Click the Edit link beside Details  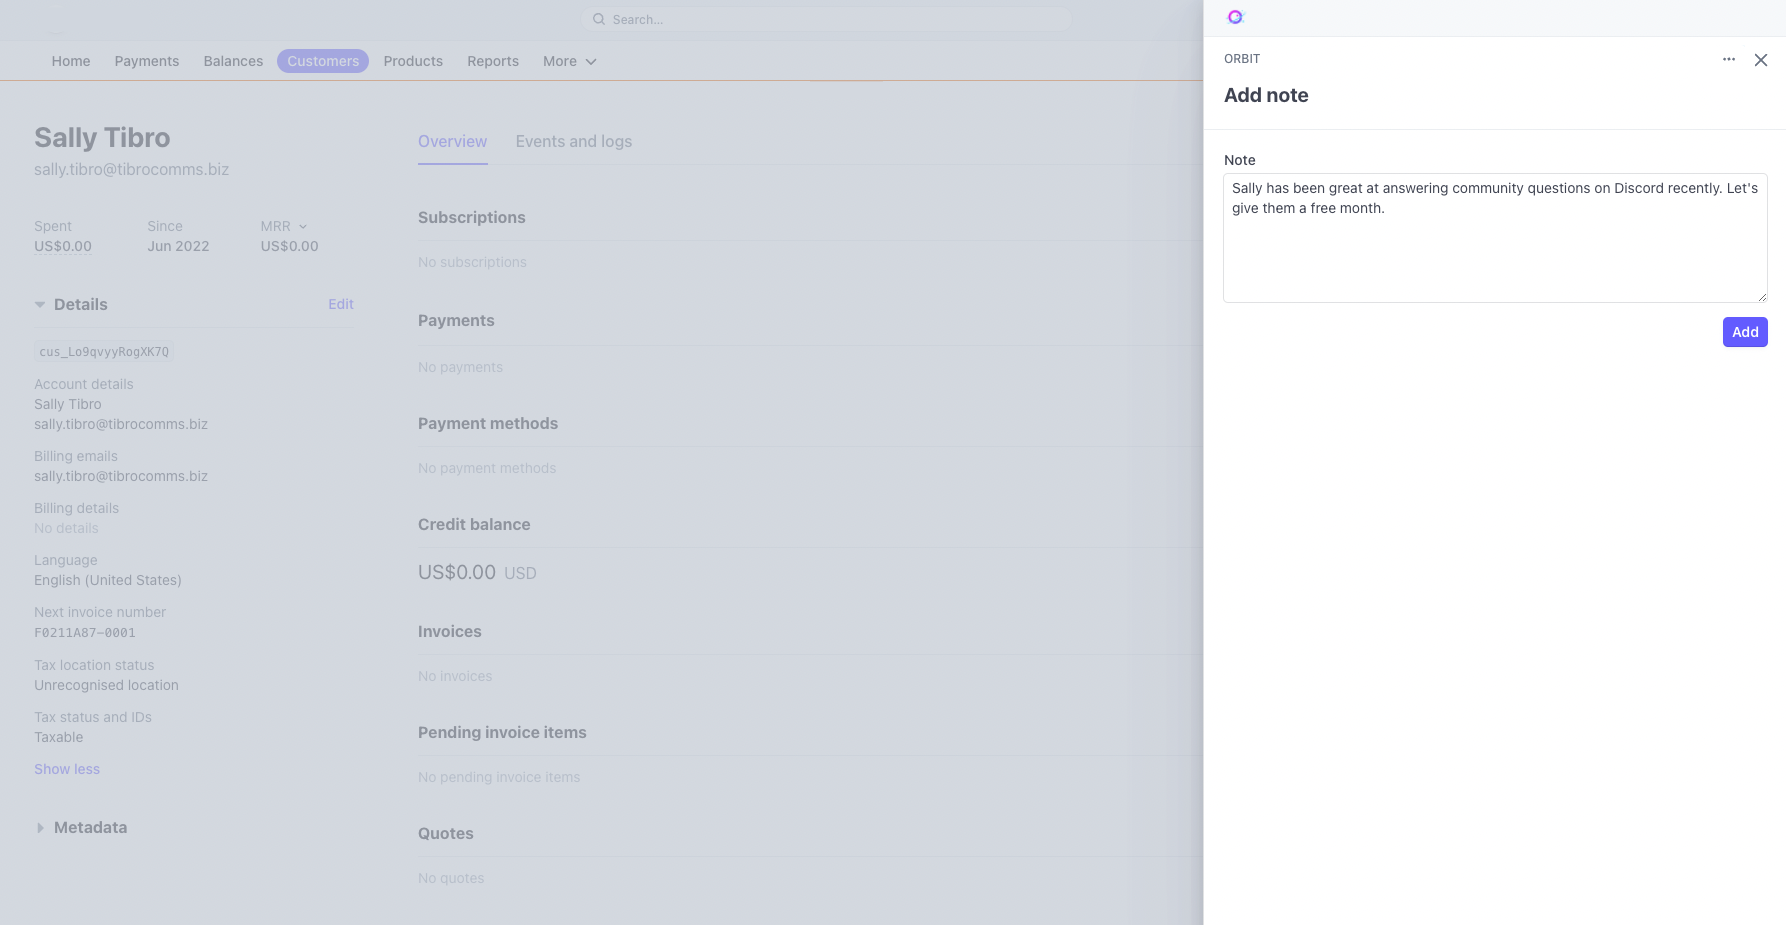coord(340,304)
